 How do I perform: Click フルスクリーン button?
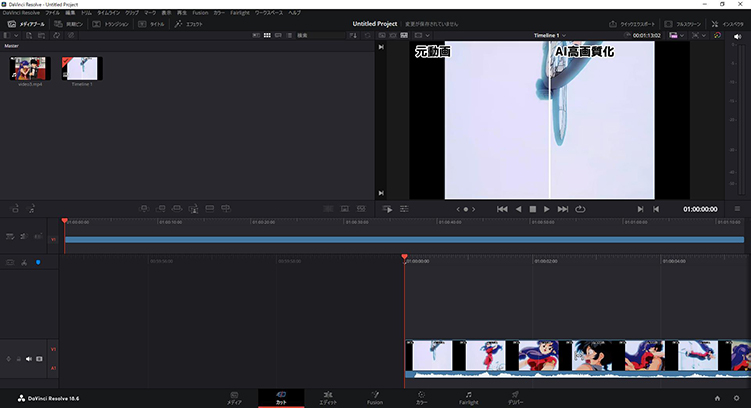[x=683, y=24]
